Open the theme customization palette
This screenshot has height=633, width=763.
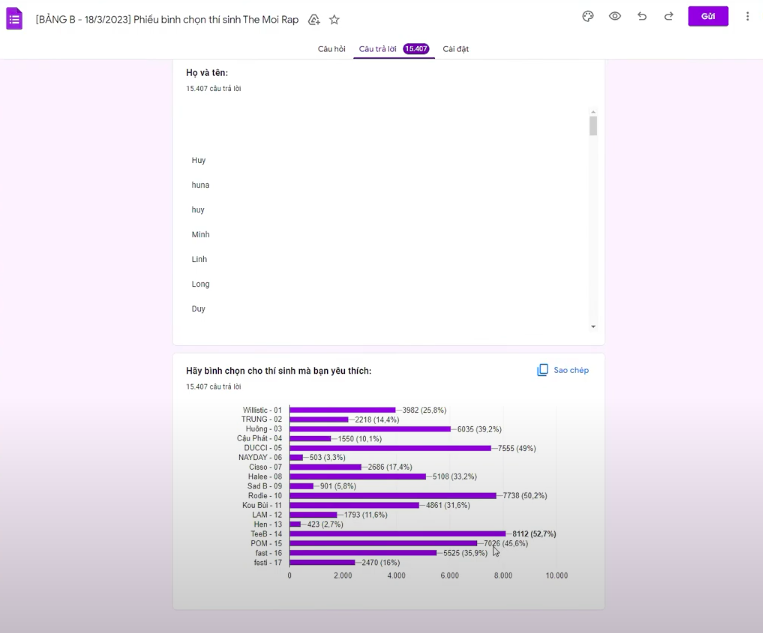click(588, 16)
